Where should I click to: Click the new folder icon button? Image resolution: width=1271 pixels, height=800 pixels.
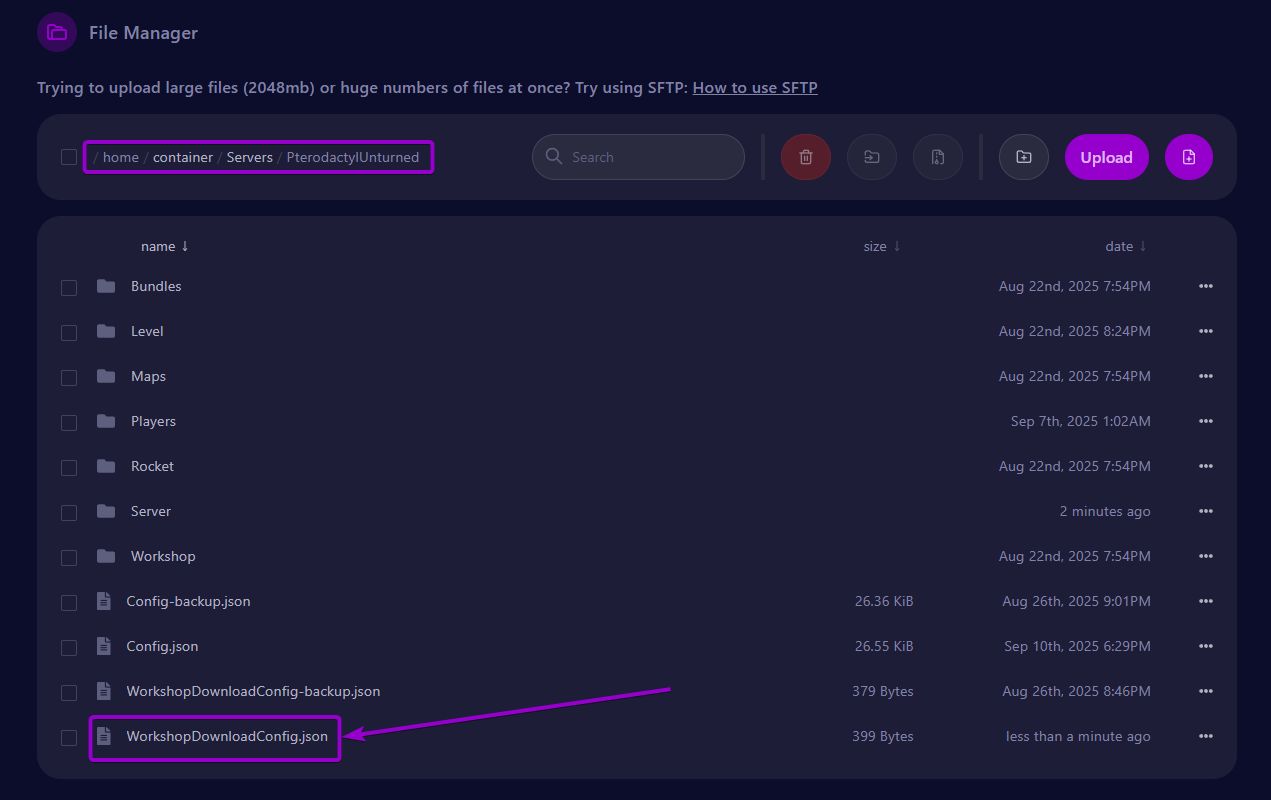(1023, 157)
